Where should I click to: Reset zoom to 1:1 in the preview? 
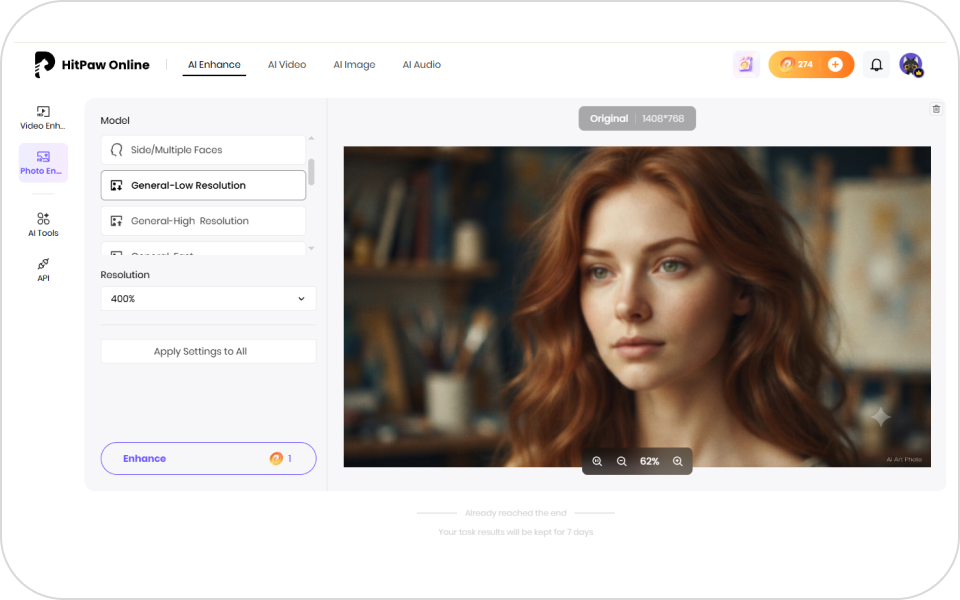pos(597,461)
